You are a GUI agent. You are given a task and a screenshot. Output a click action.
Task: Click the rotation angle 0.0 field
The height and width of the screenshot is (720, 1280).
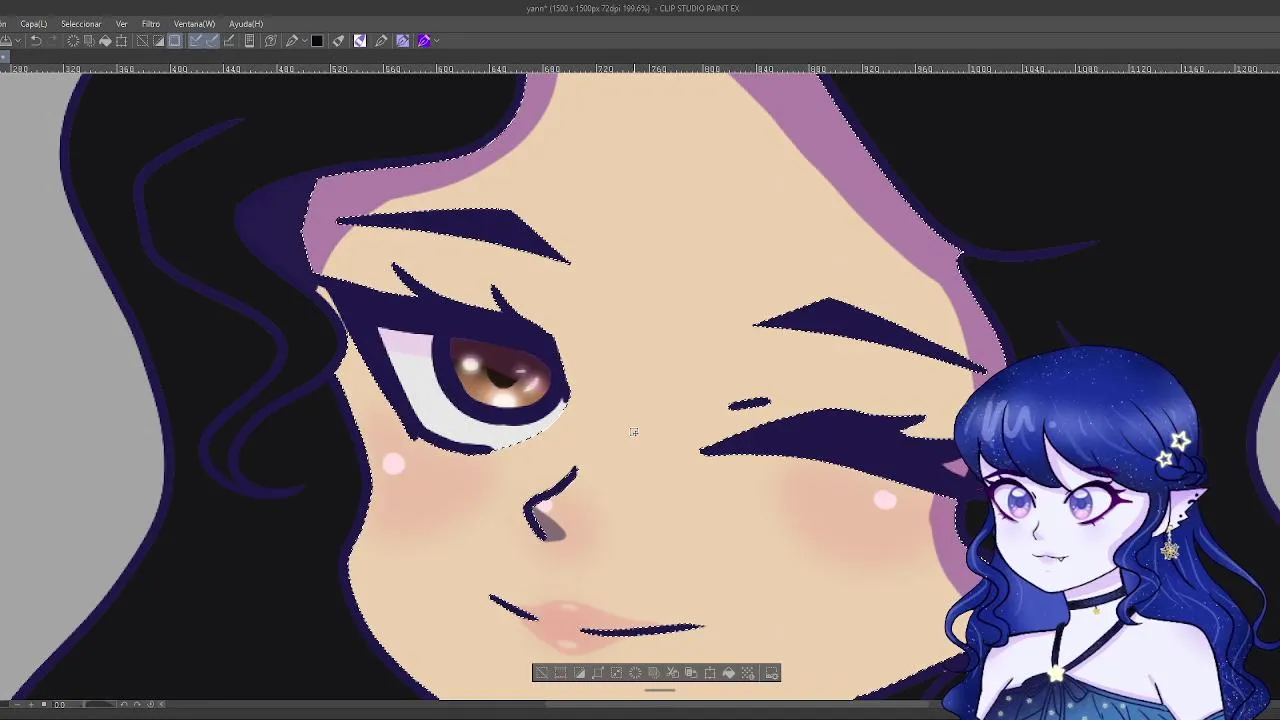pos(60,704)
